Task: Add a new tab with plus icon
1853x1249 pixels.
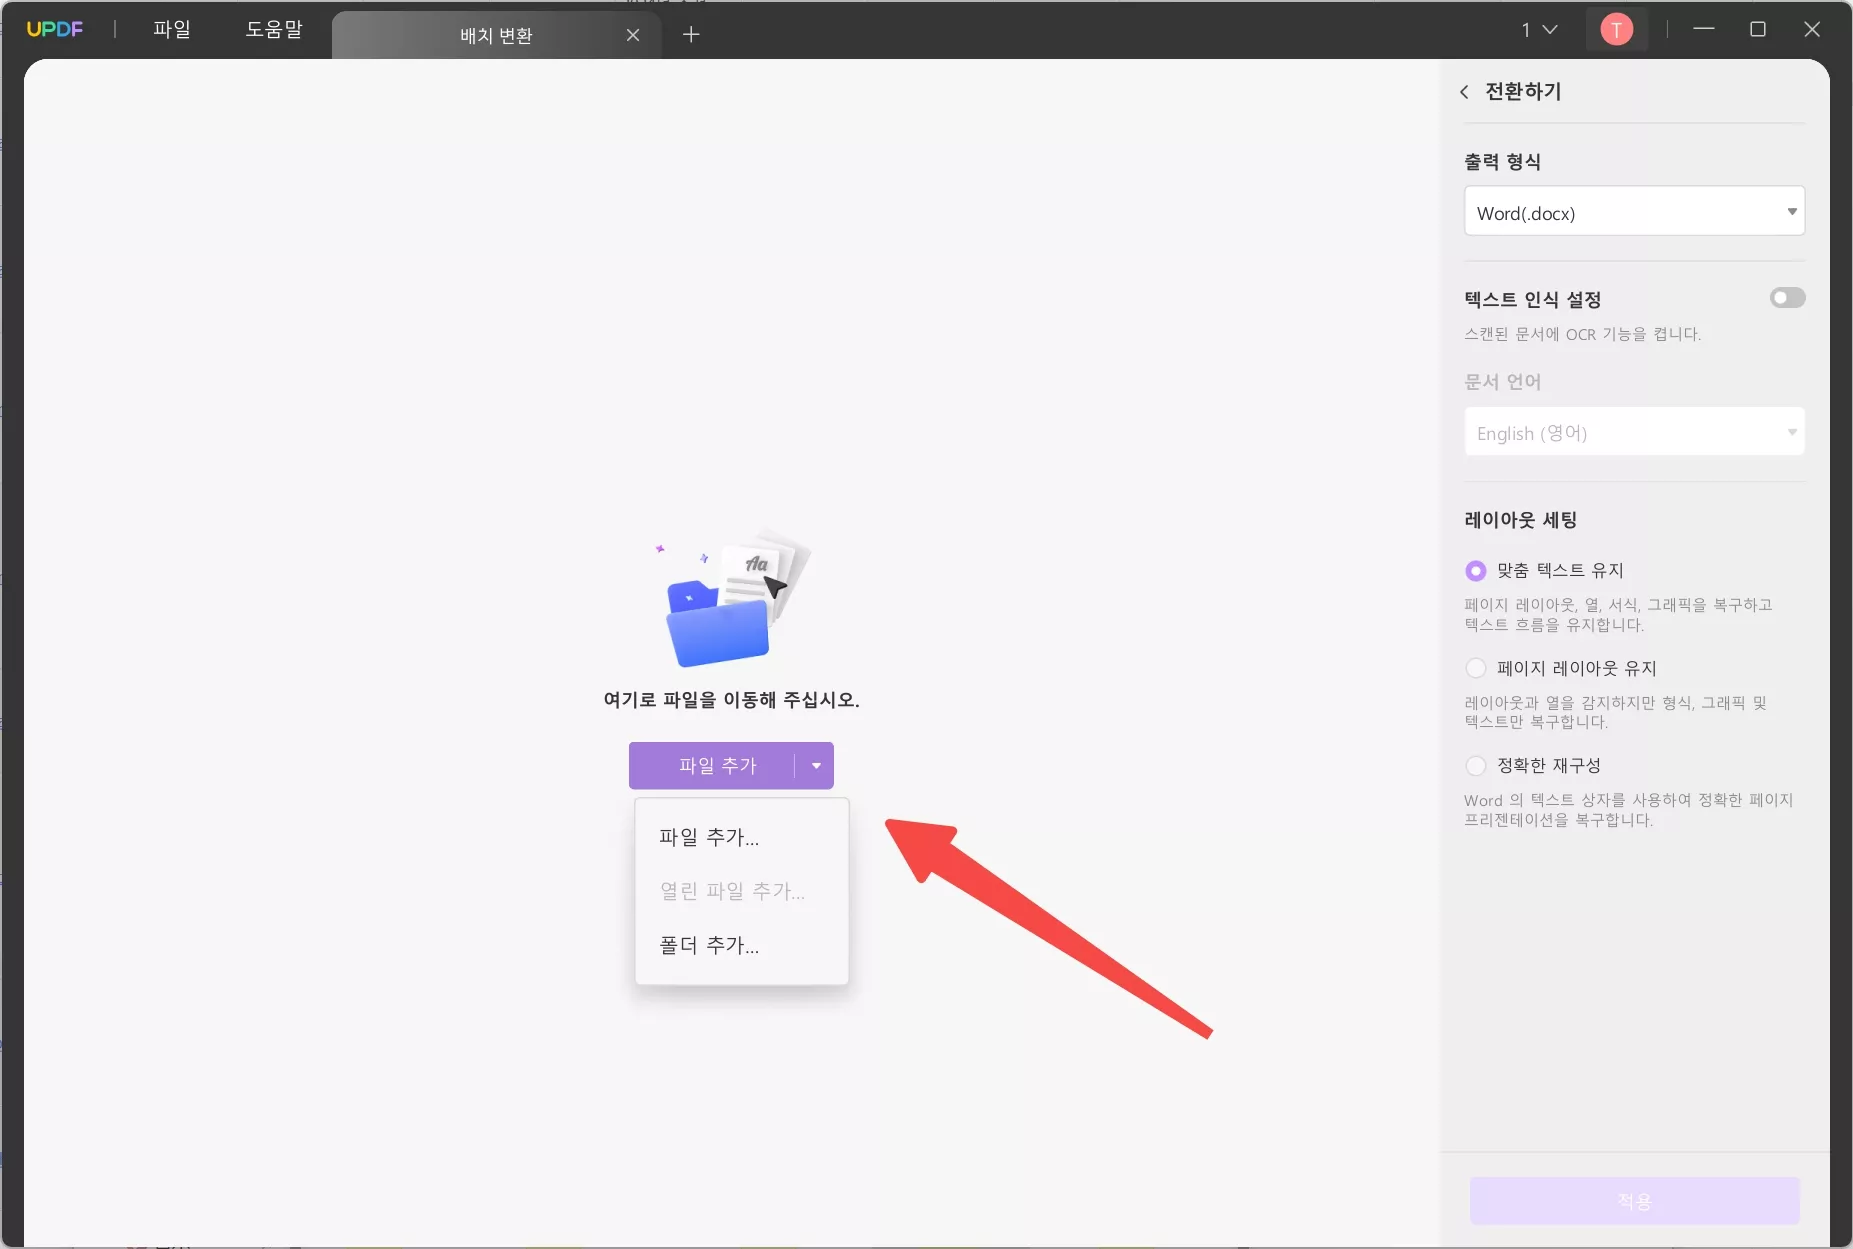Action: click(691, 34)
